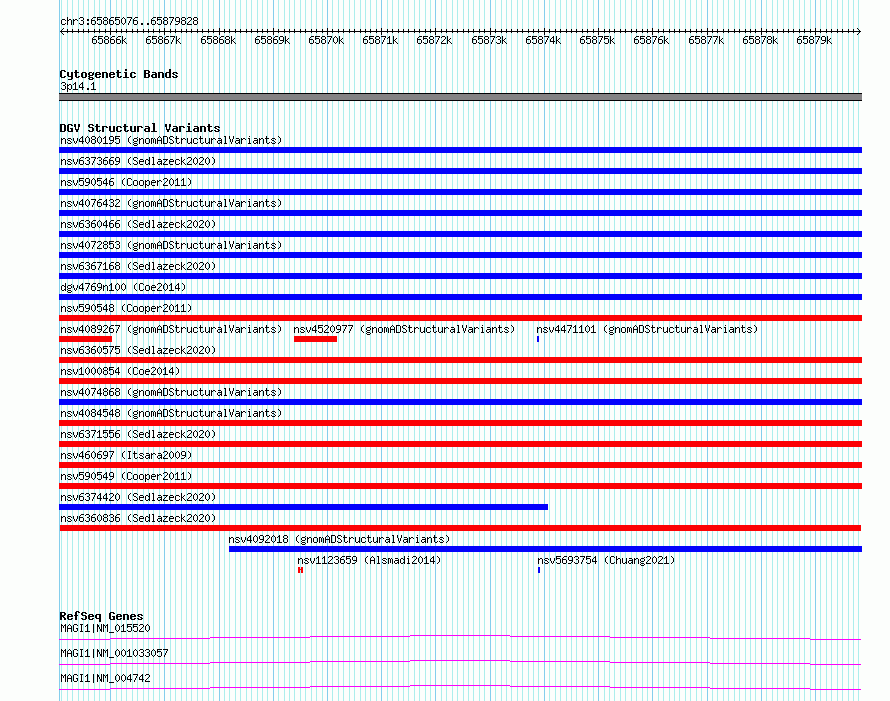Select the 65872k ruler tick label
Image resolution: width=890 pixels, height=701 pixels.
[x=434, y=40]
